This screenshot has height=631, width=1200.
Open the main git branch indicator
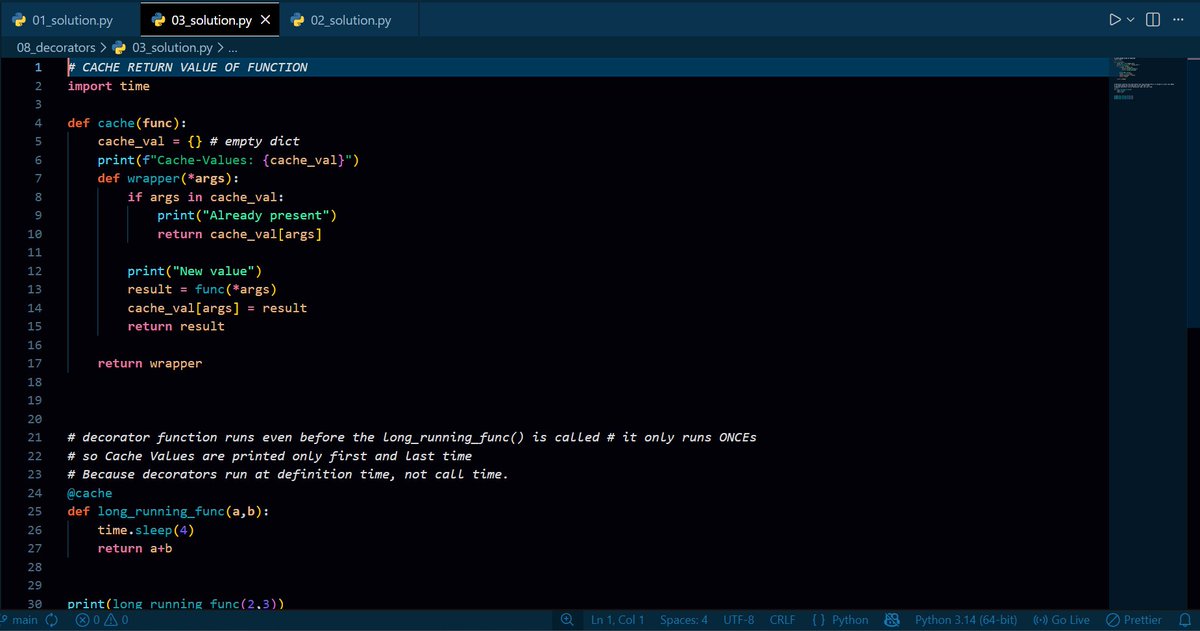pyautogui.click(x=18, y=620)
